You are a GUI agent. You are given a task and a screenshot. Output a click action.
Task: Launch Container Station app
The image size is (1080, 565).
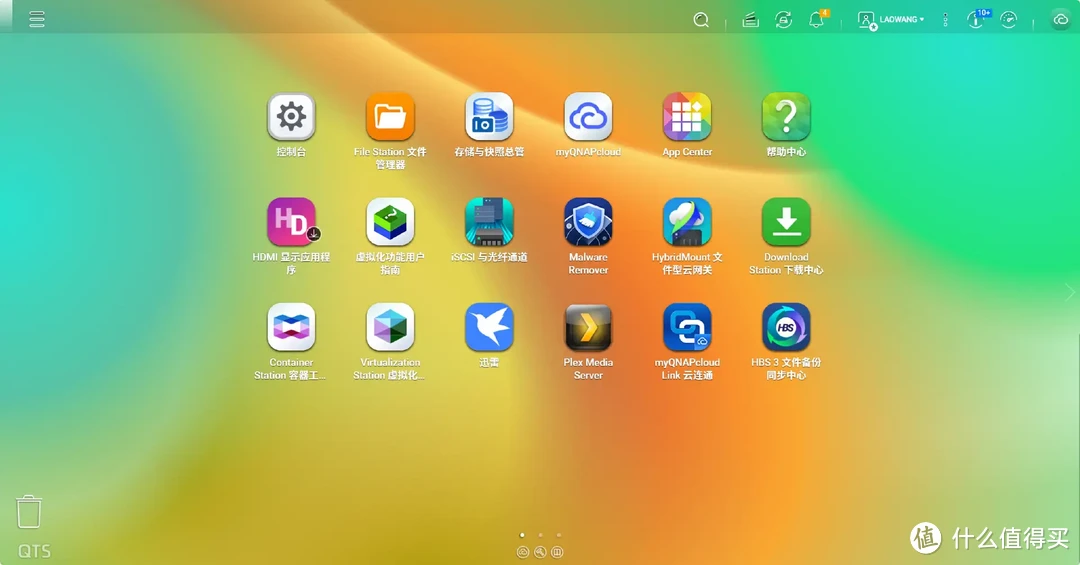point(291,327)
